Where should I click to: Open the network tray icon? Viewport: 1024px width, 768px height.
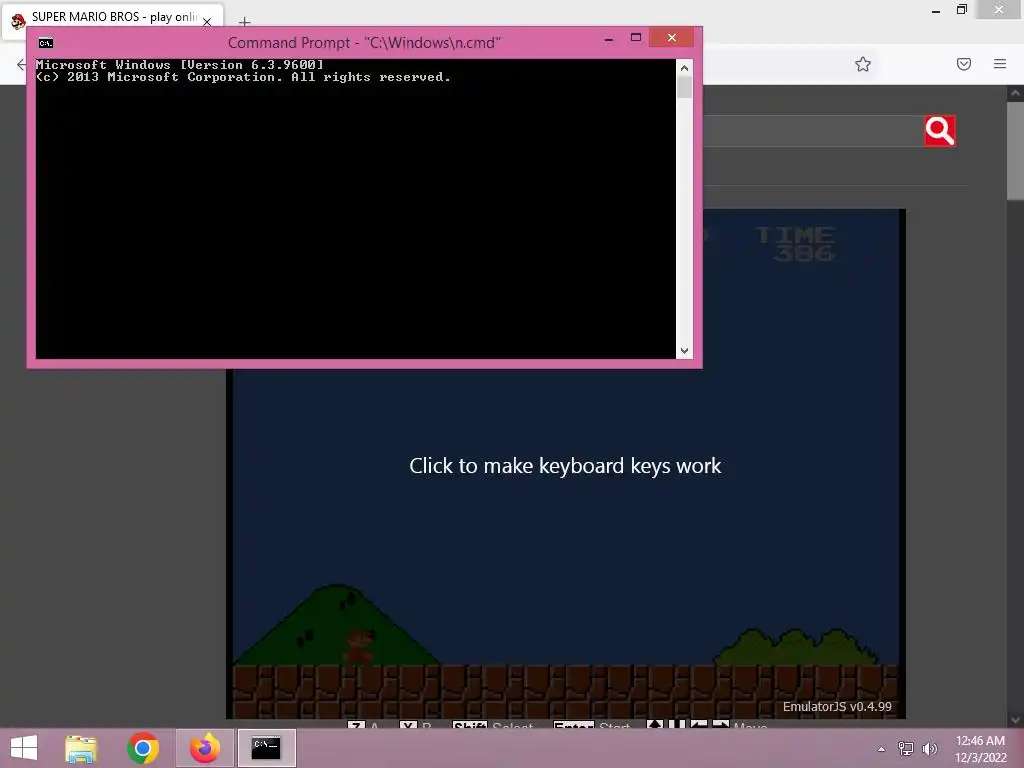(x=905, y=748)
